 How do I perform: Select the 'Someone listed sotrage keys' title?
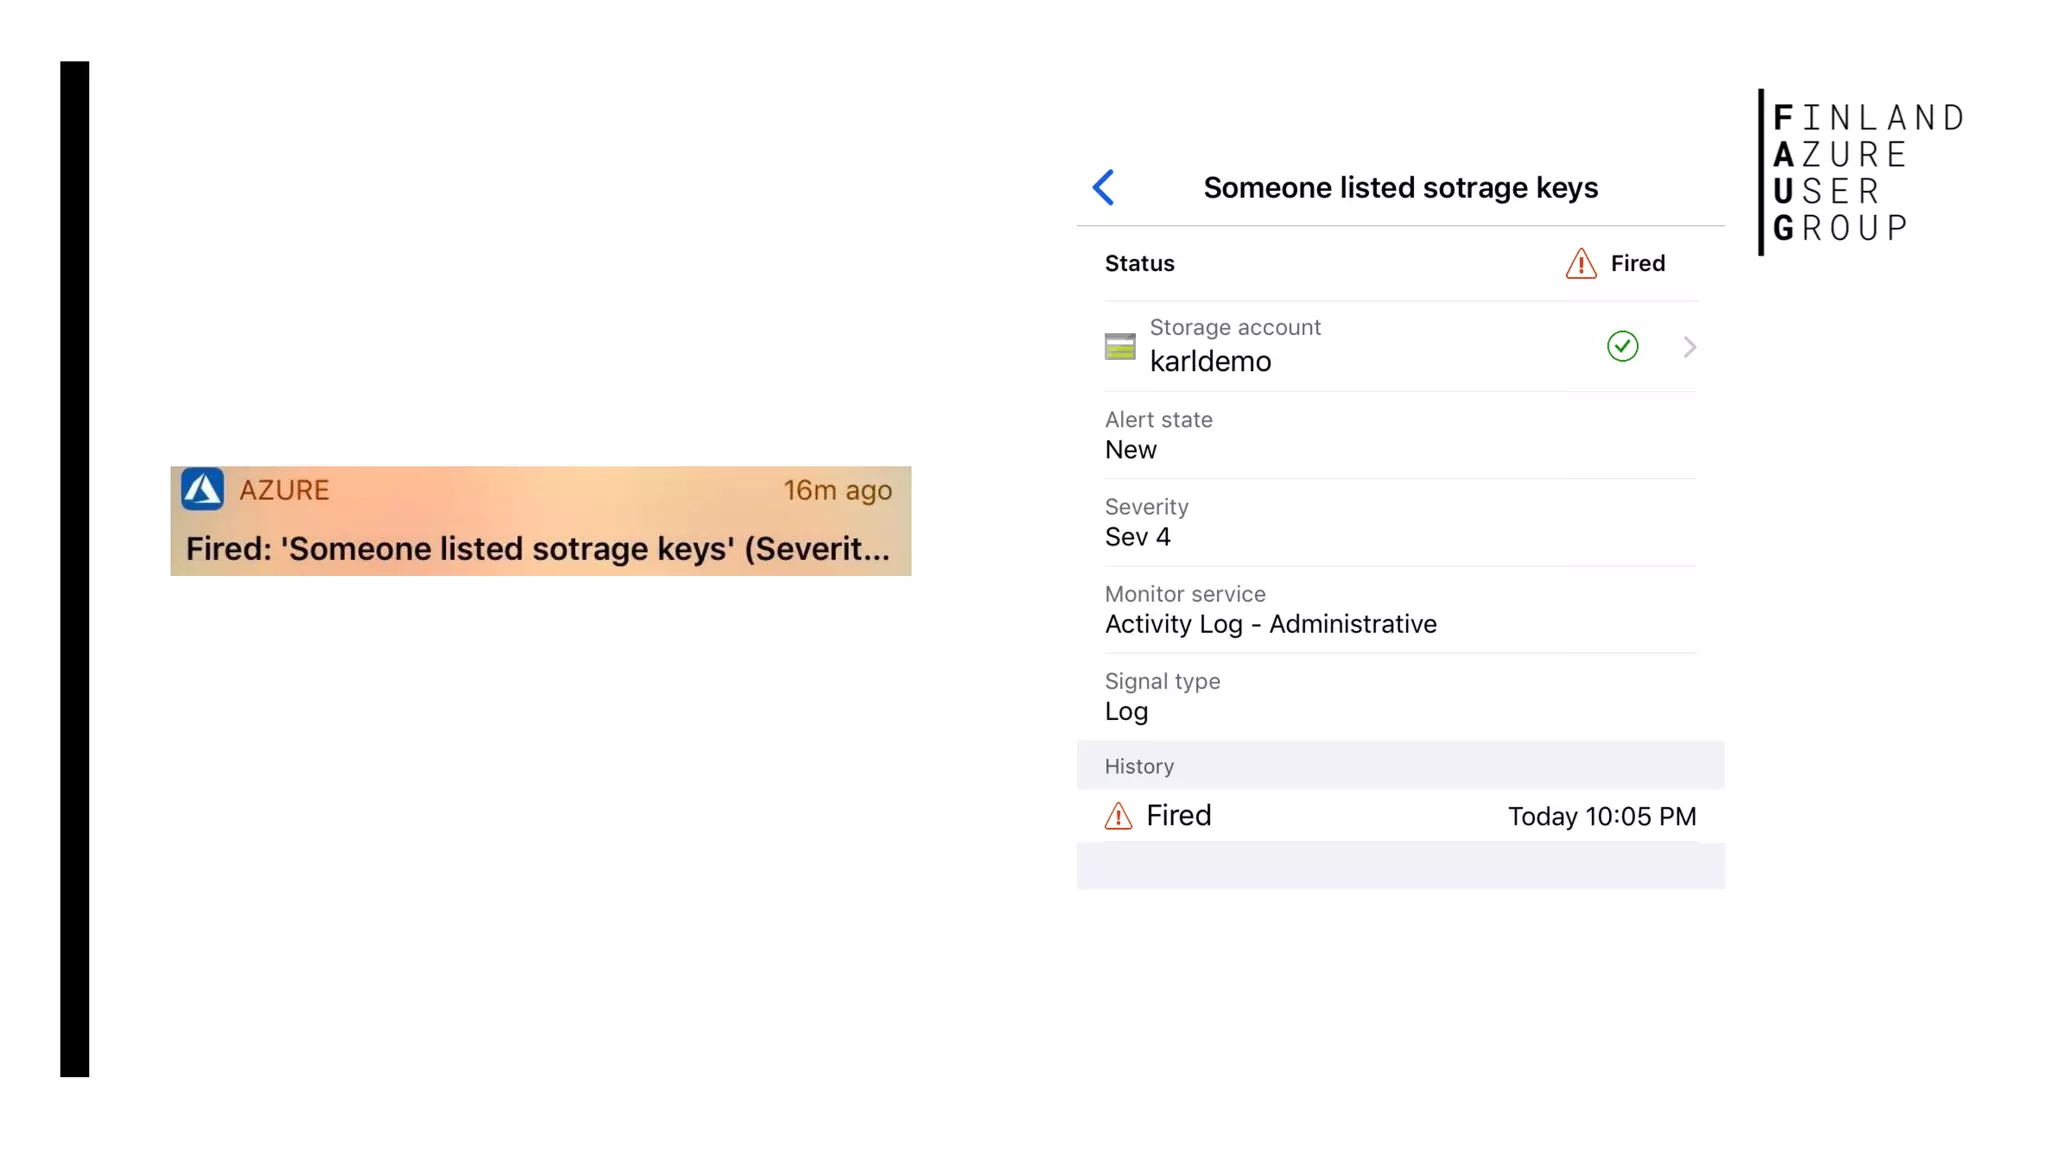click(x=1400, y=188)
